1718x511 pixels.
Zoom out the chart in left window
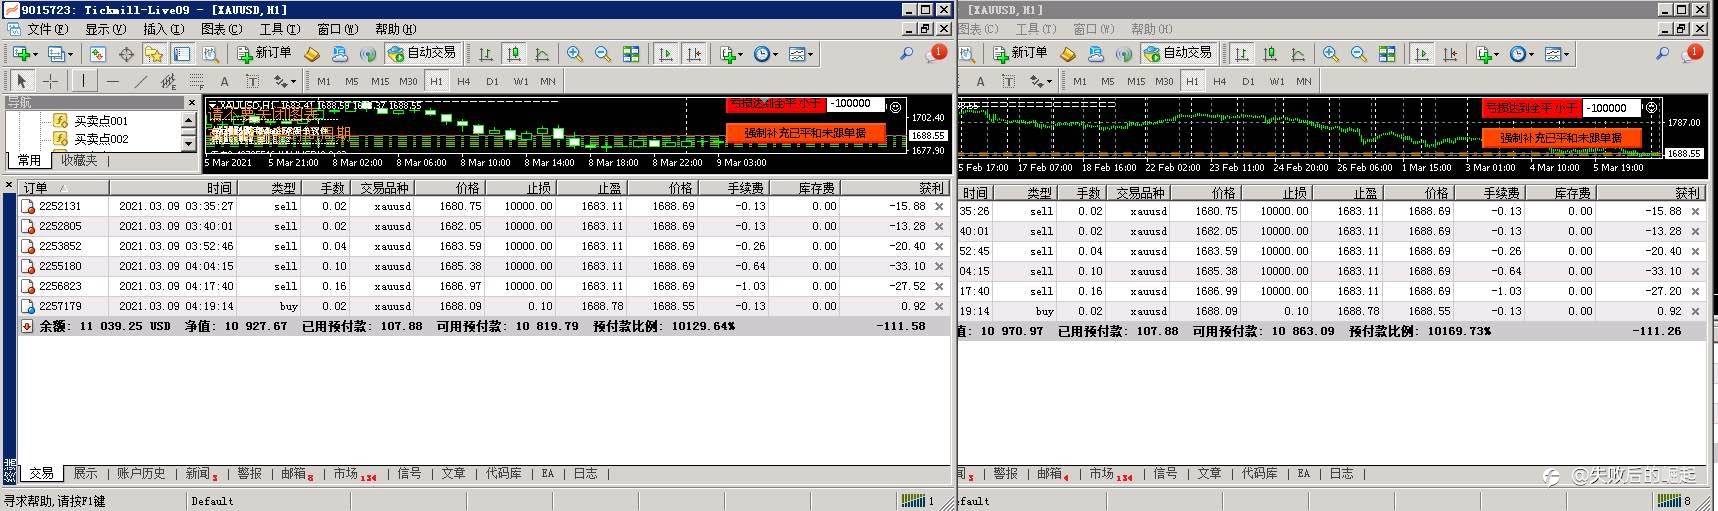[603, 54]
